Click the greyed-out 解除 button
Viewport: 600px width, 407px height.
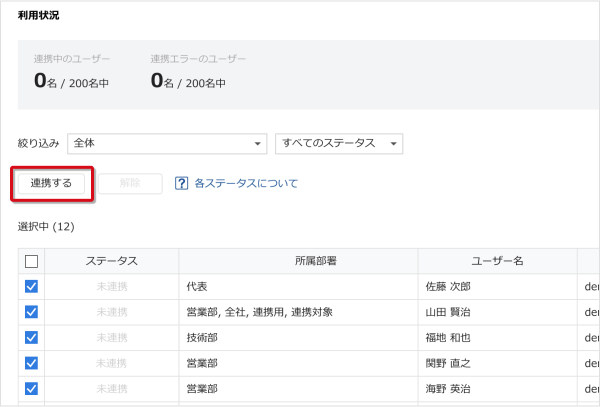click(130, 184)
